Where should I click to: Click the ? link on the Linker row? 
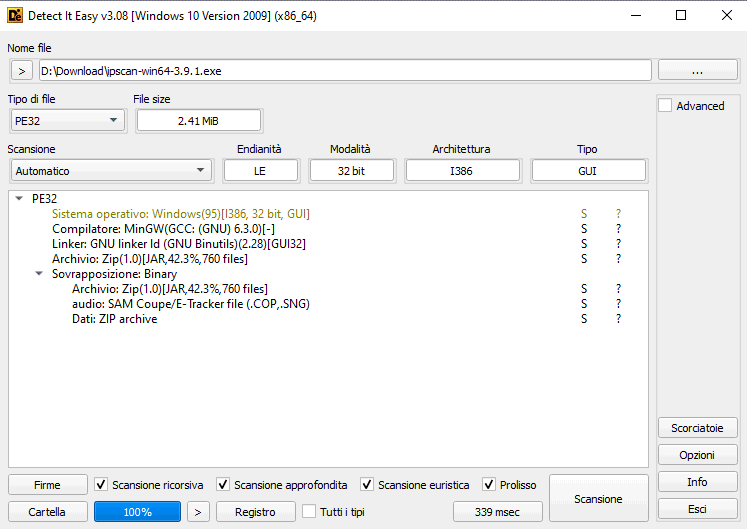[618, 244]
